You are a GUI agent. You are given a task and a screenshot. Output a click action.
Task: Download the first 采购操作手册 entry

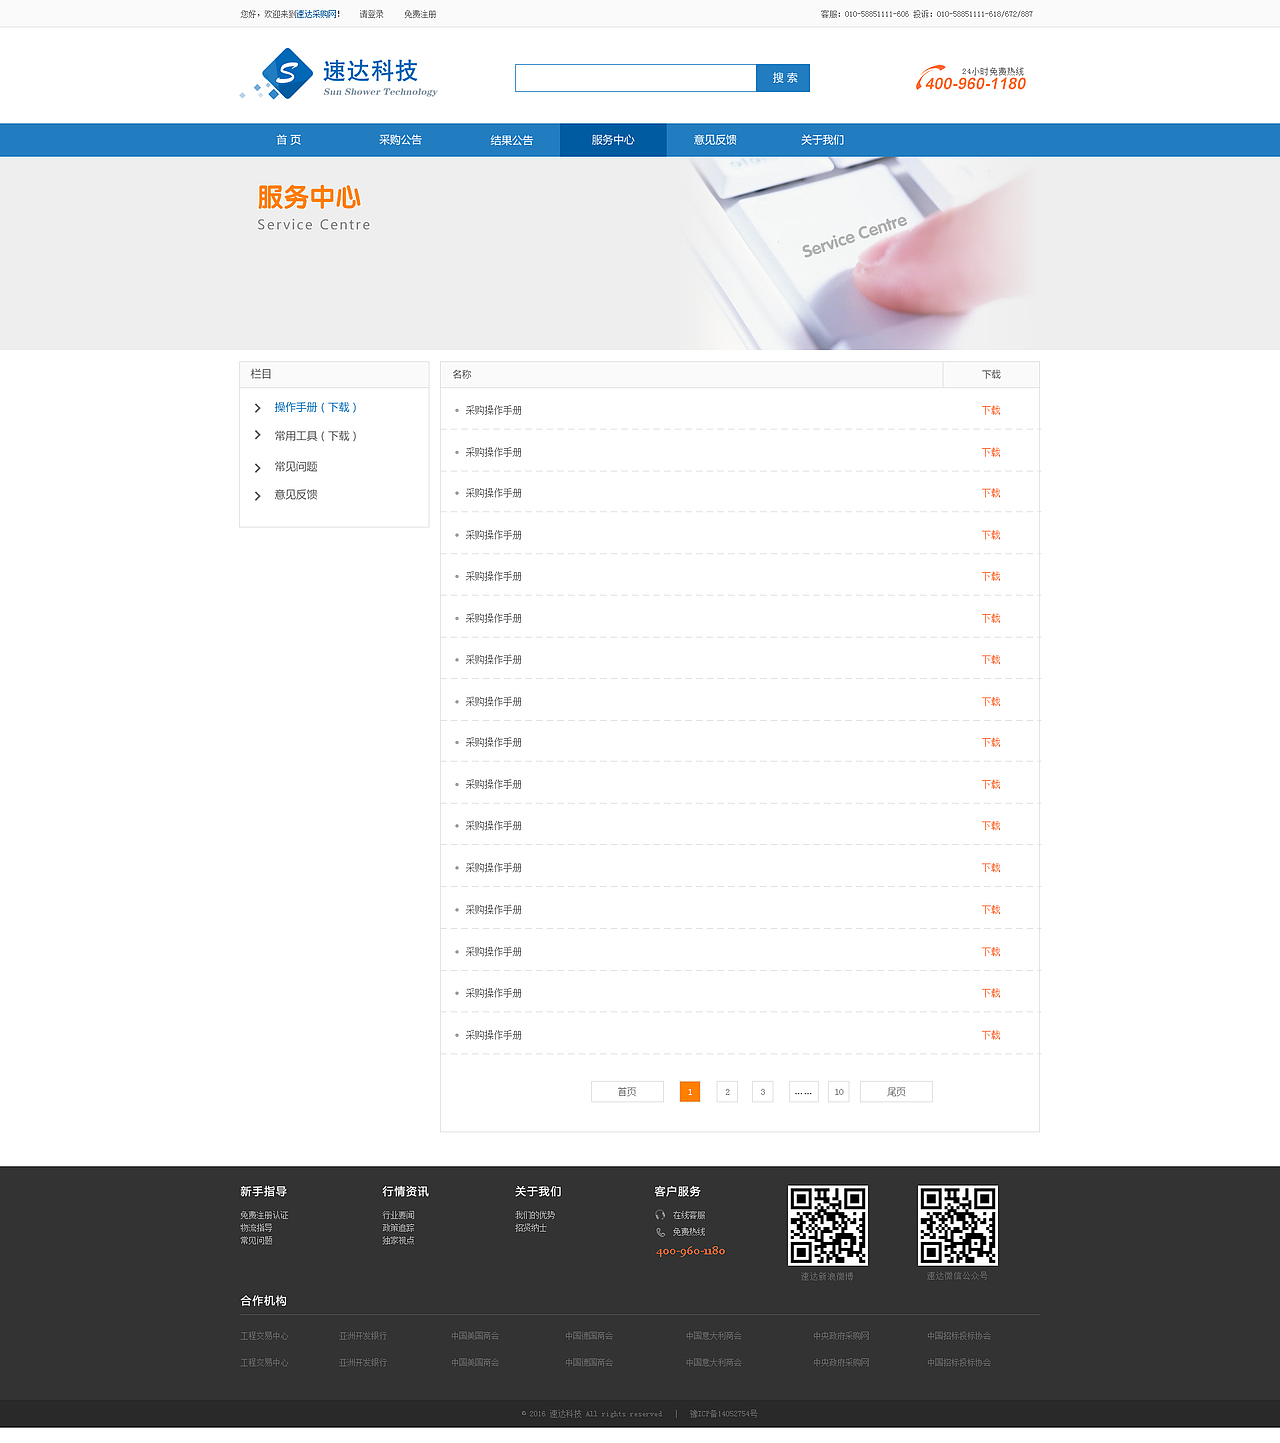click(x=991, y=410)
